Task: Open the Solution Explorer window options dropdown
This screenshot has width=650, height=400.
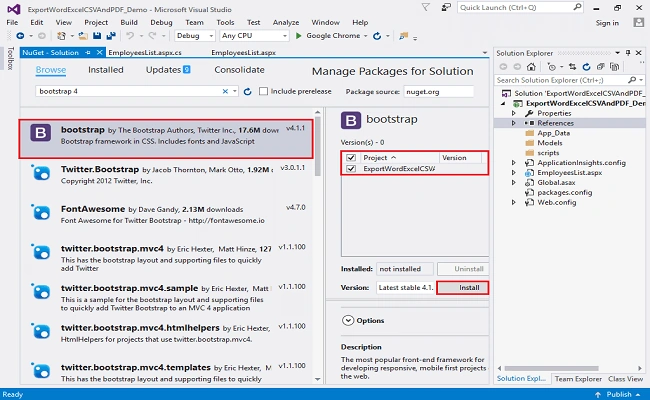Action: coord(617,53)
